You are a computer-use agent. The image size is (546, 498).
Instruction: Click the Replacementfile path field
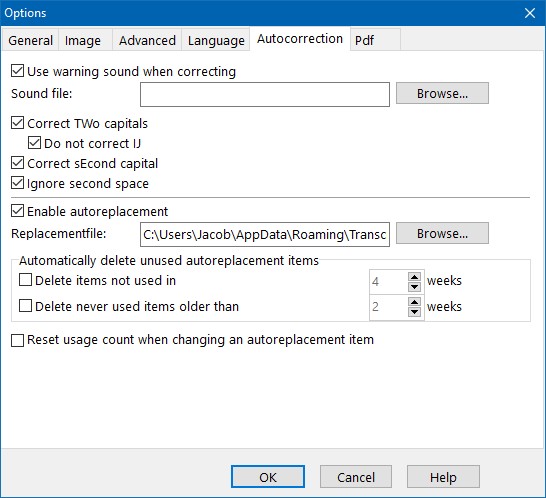coord(265,234)
